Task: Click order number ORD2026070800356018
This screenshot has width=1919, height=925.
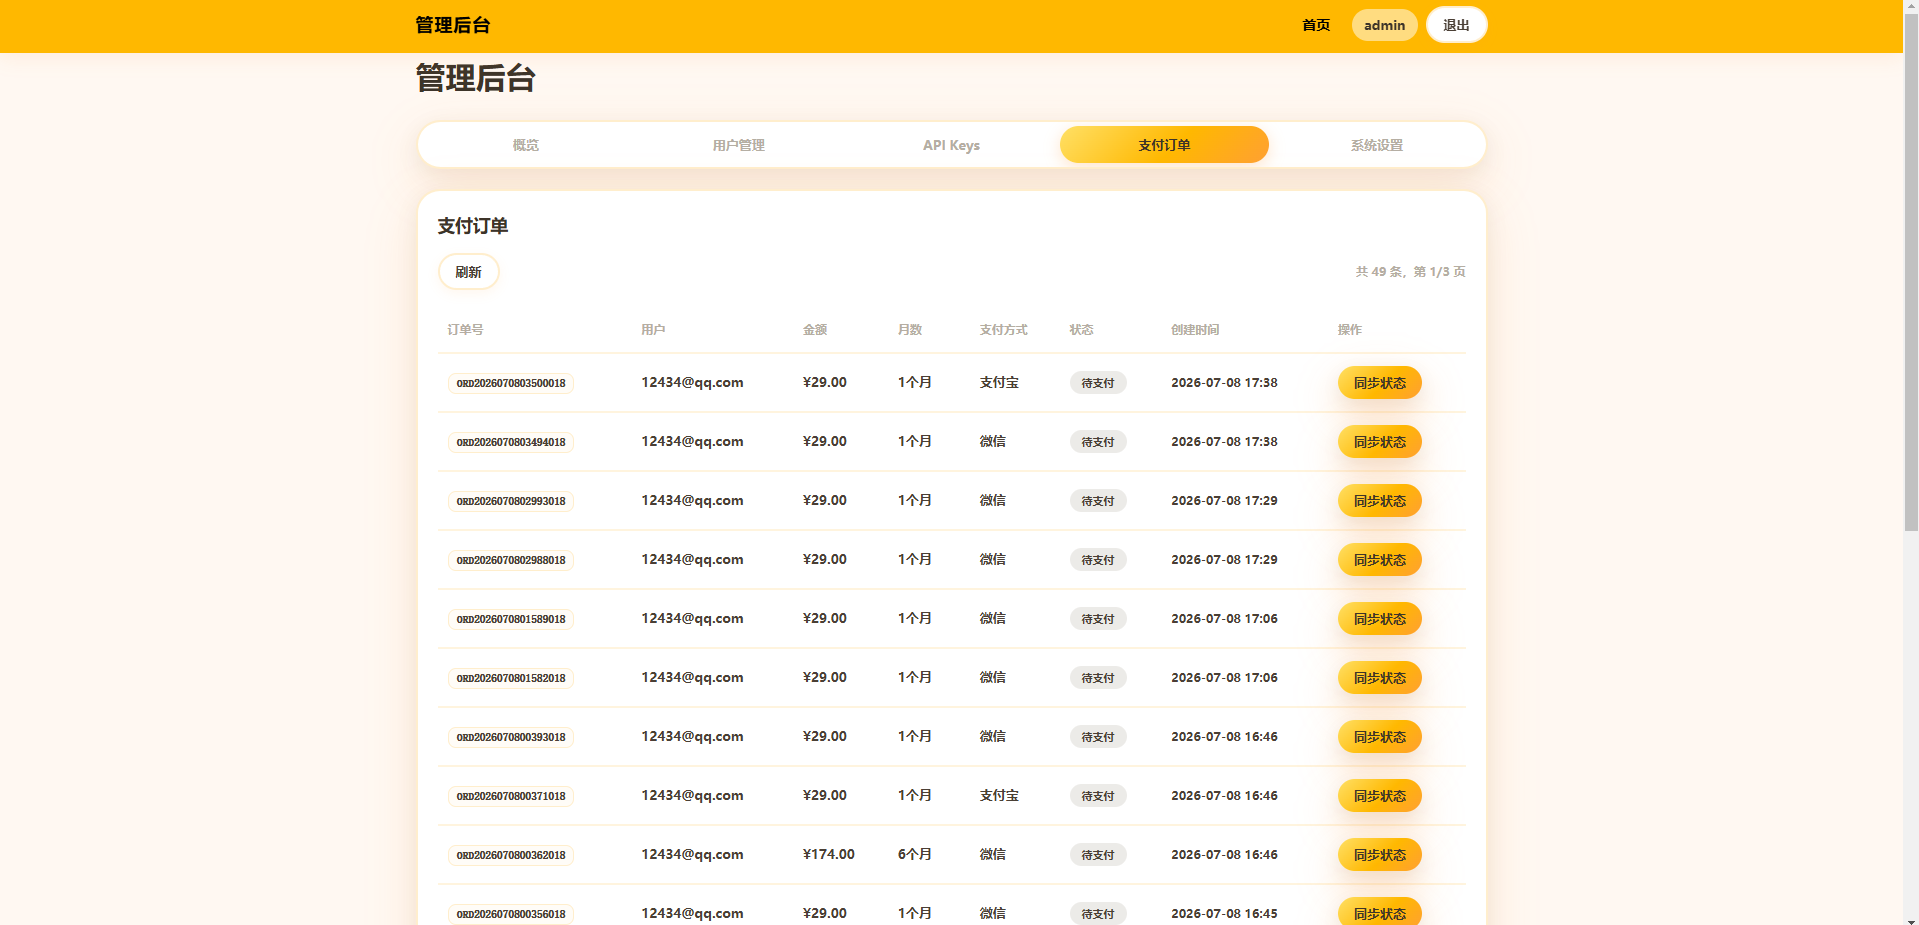Action: (x=511, y=914)
